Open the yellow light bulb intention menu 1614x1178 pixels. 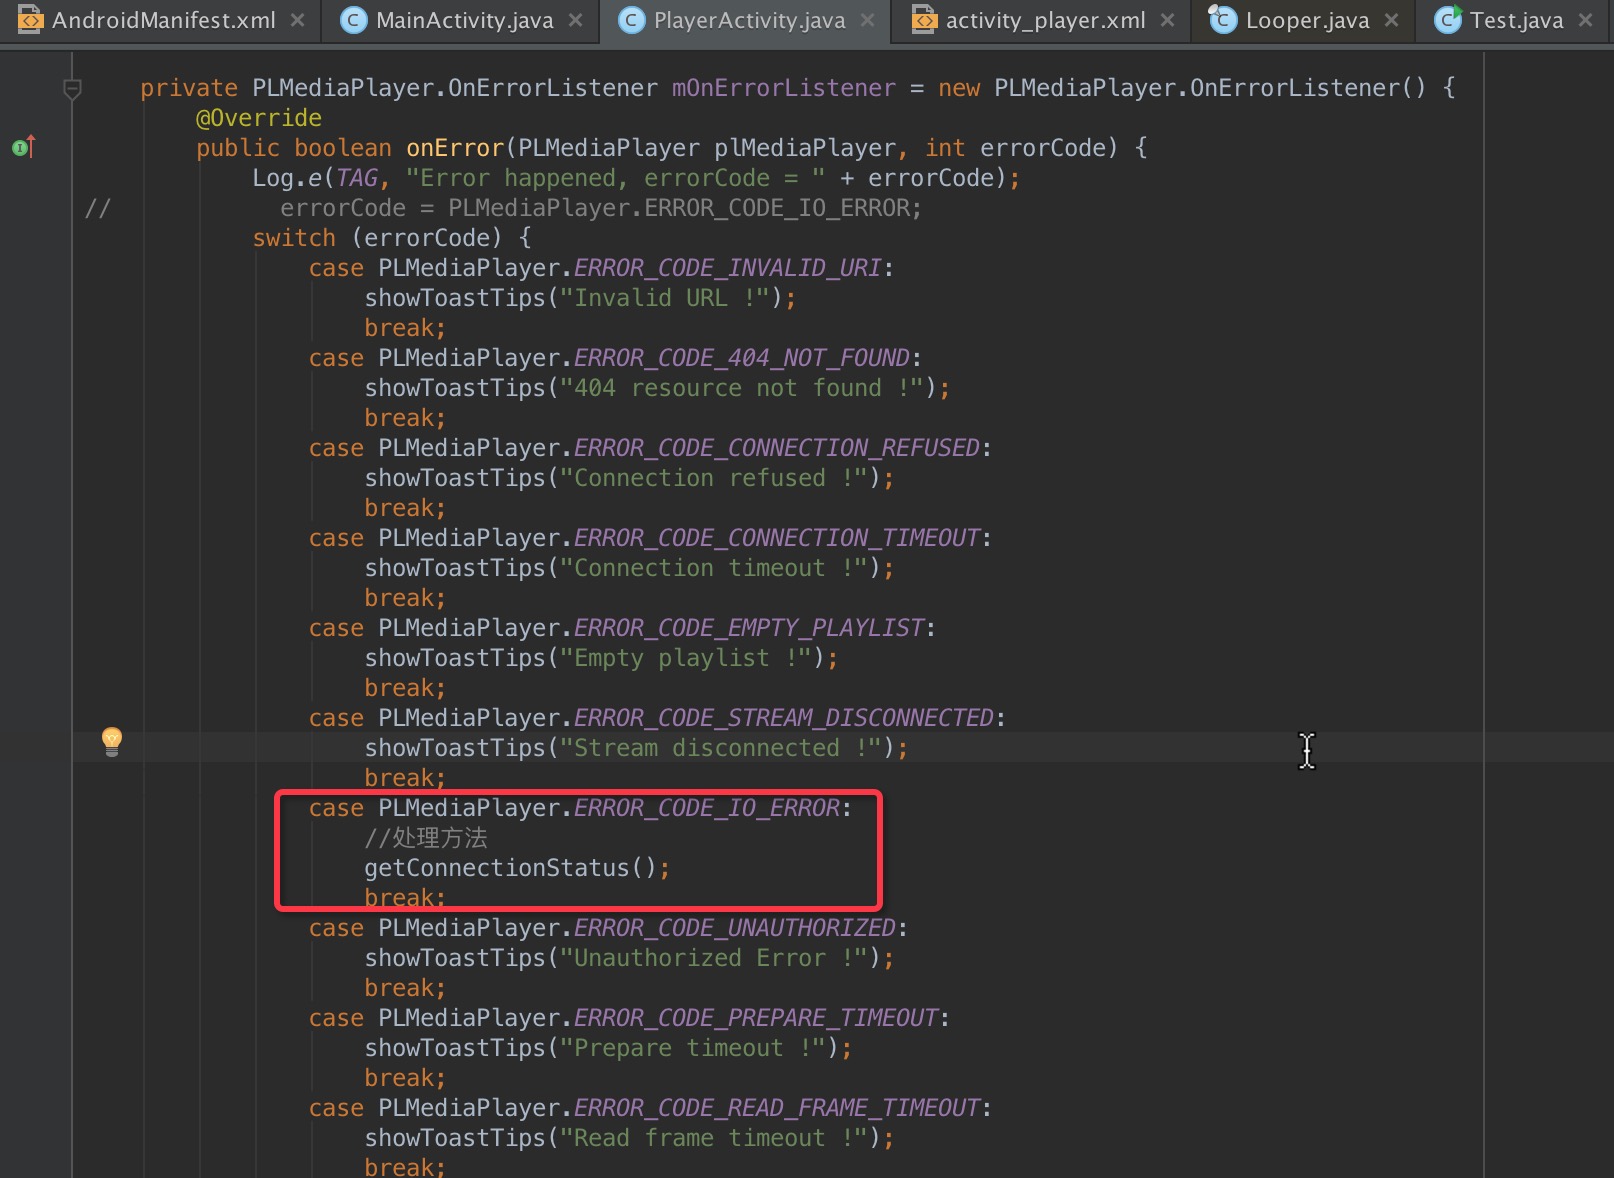point(112,741)
